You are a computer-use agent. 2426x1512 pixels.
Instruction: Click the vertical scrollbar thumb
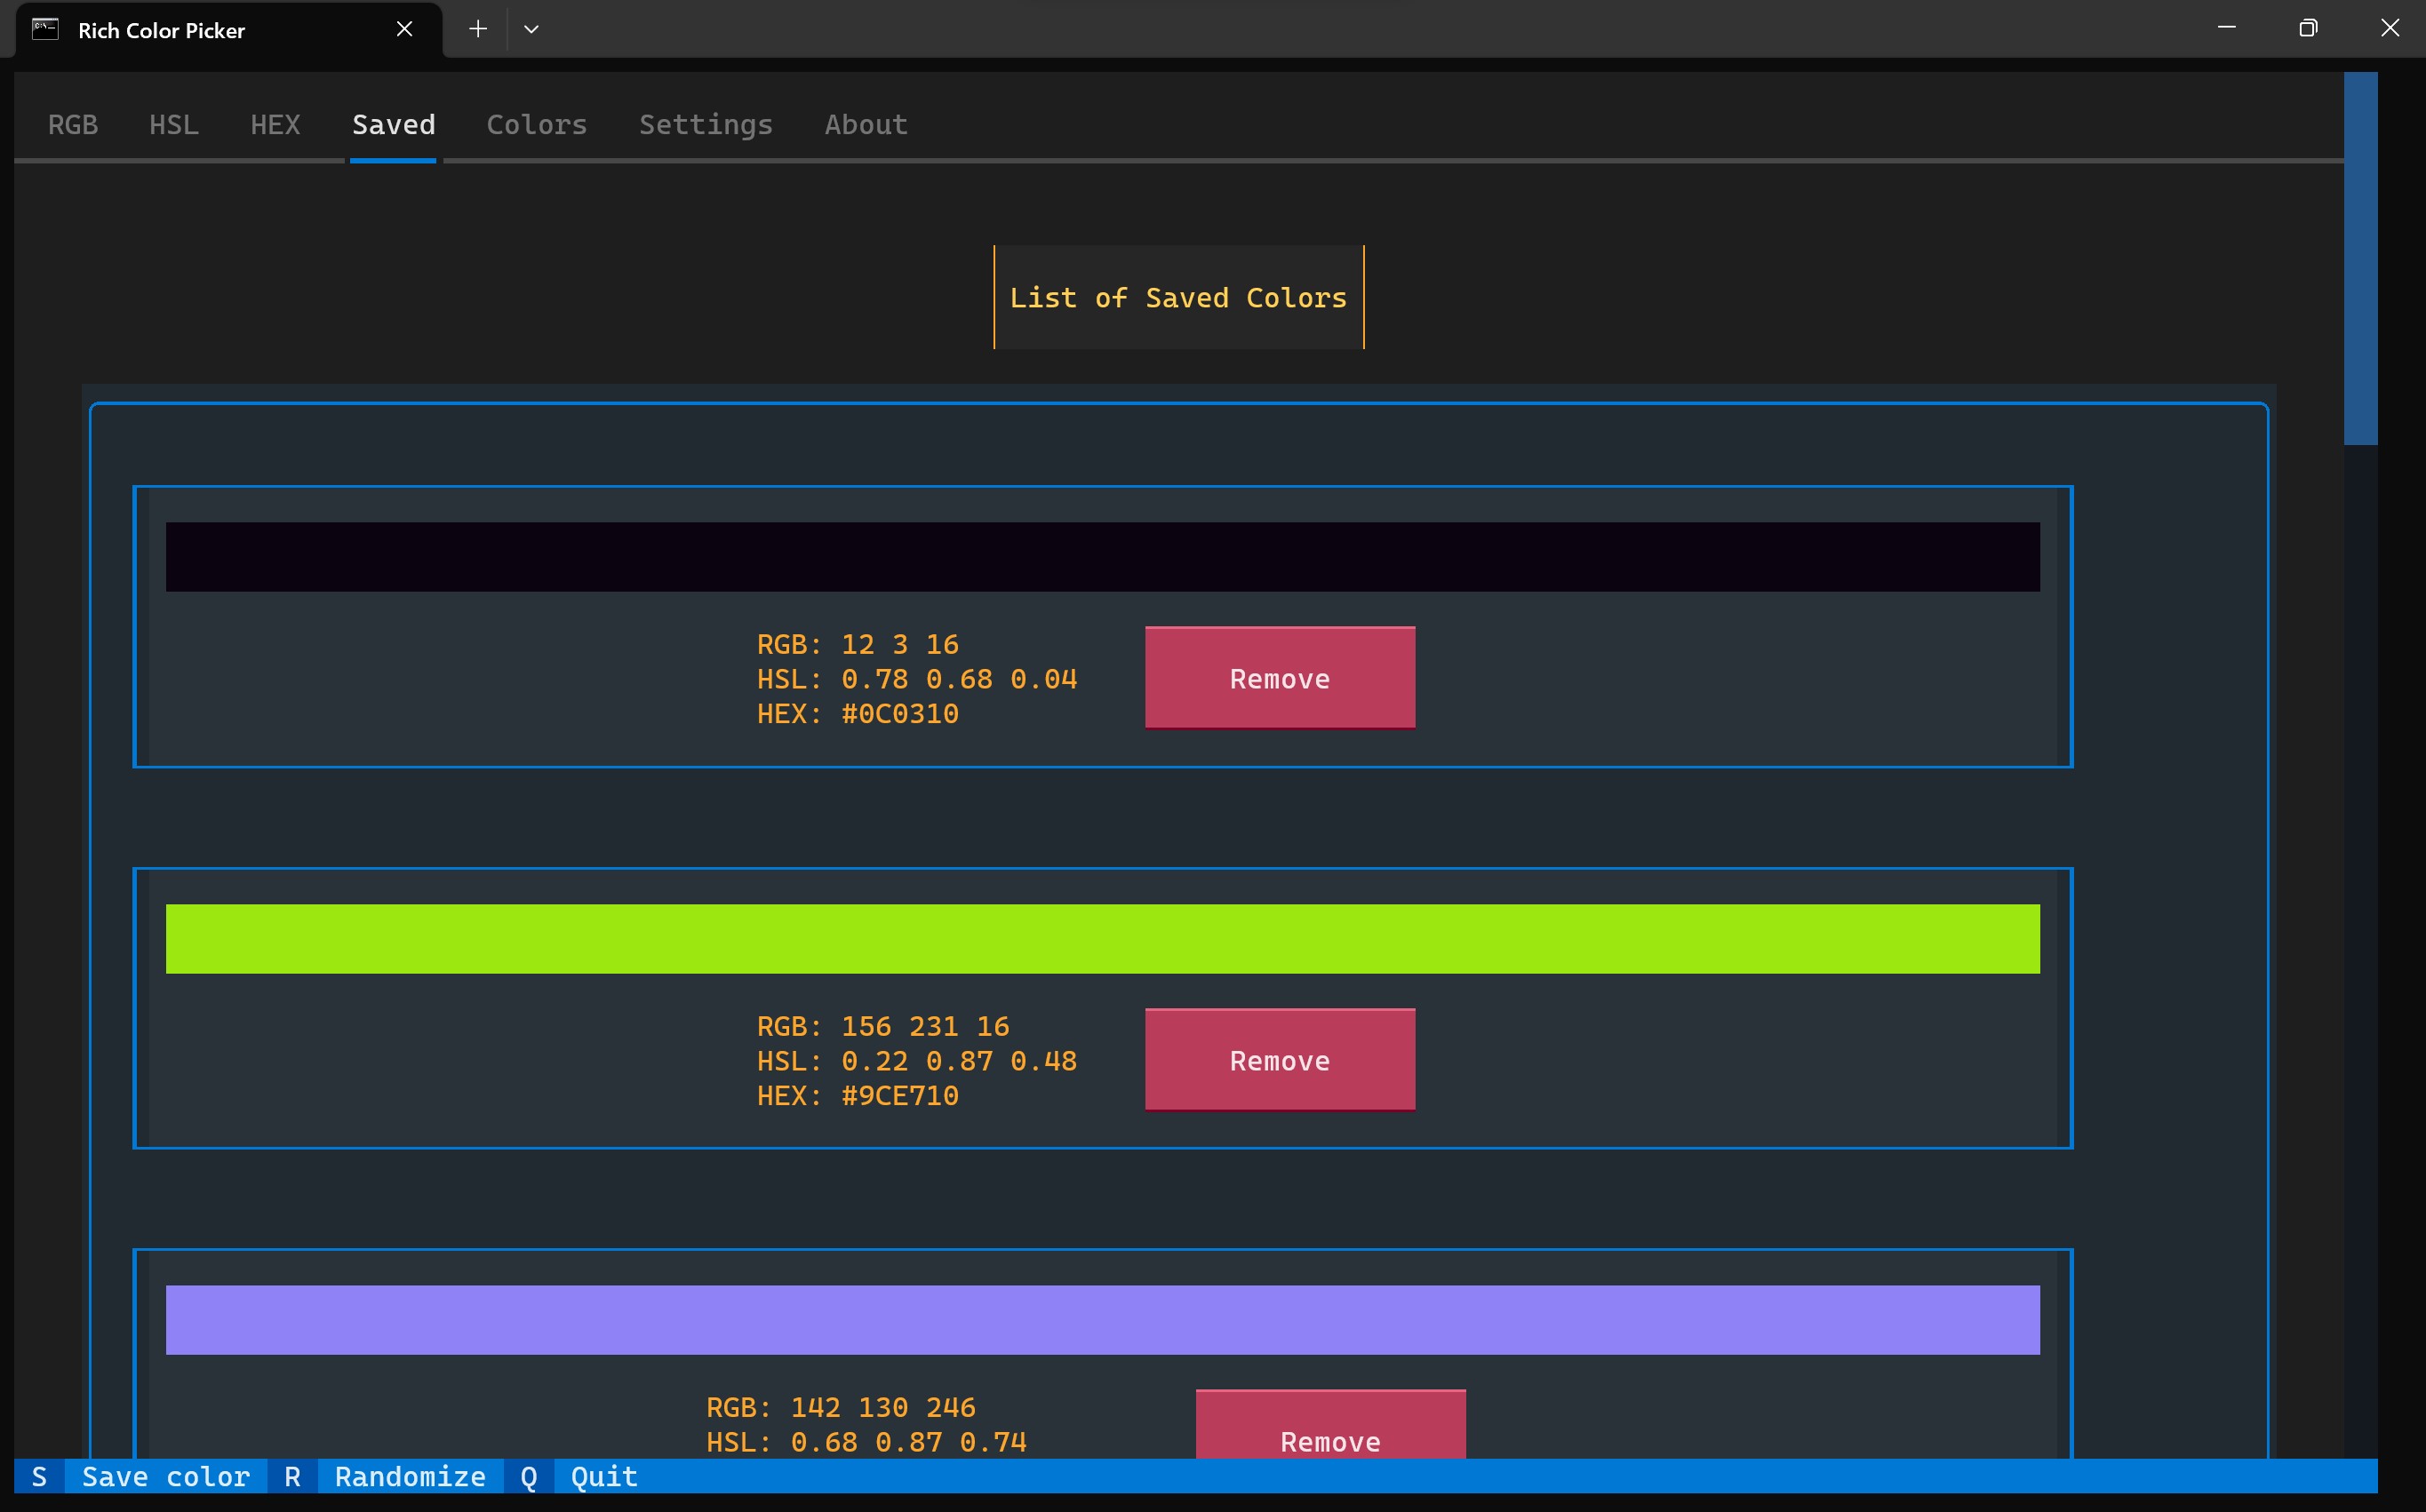(x=2360, y=258)
